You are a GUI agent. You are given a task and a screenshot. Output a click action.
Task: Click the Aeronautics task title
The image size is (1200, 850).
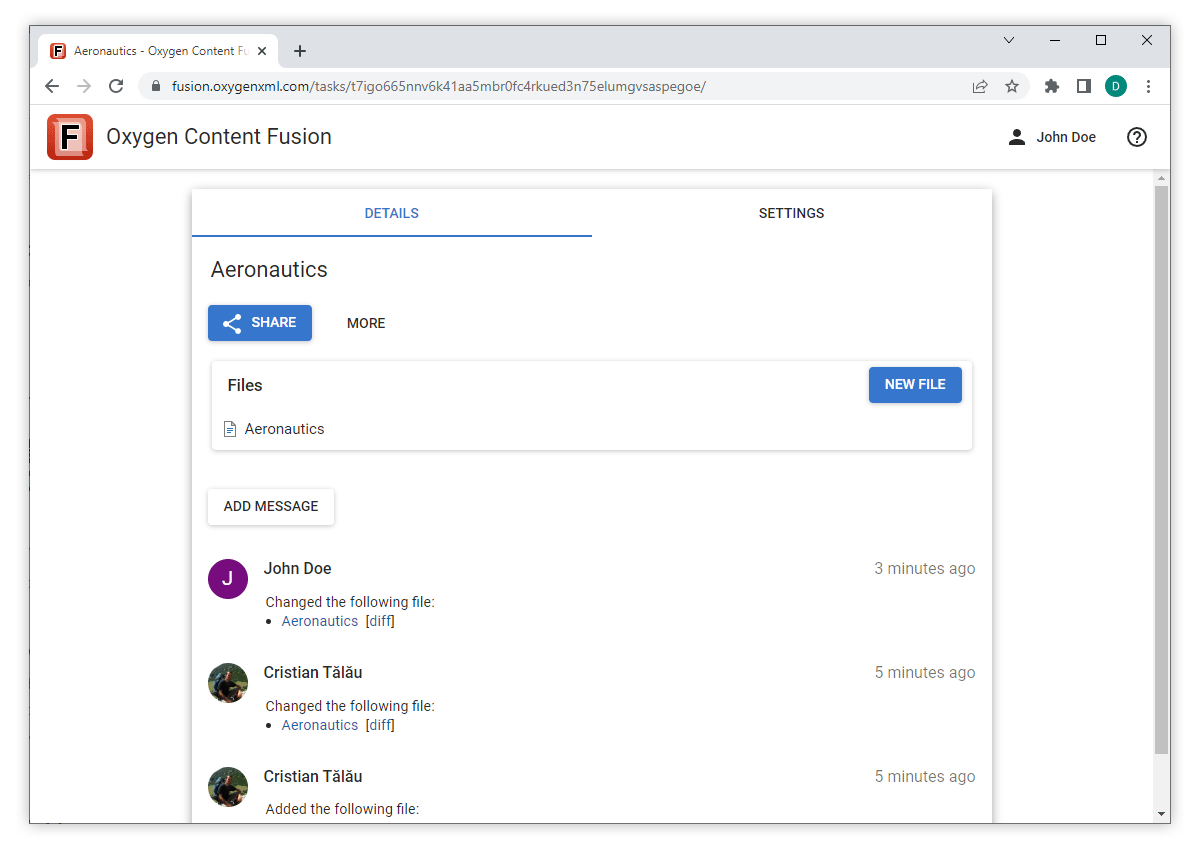click(x=269, y=270)
